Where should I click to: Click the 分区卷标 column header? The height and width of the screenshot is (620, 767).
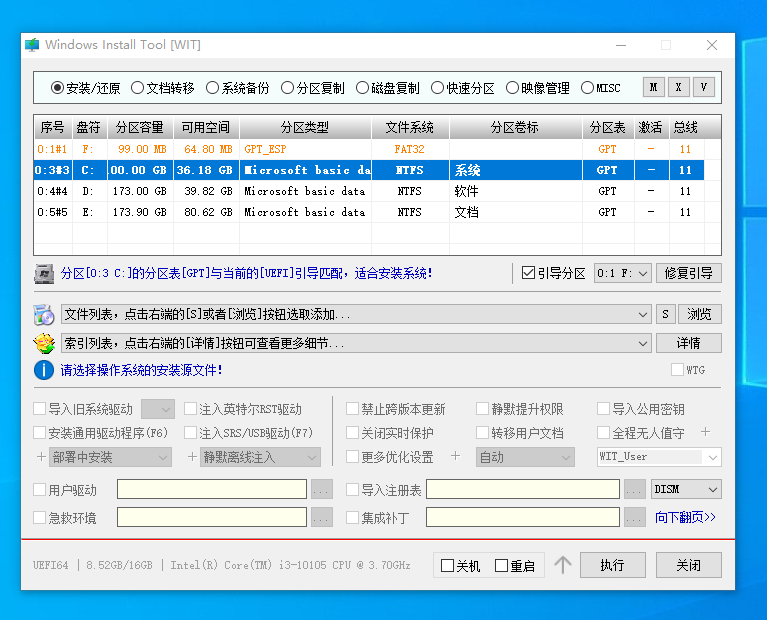pos(515,128)
